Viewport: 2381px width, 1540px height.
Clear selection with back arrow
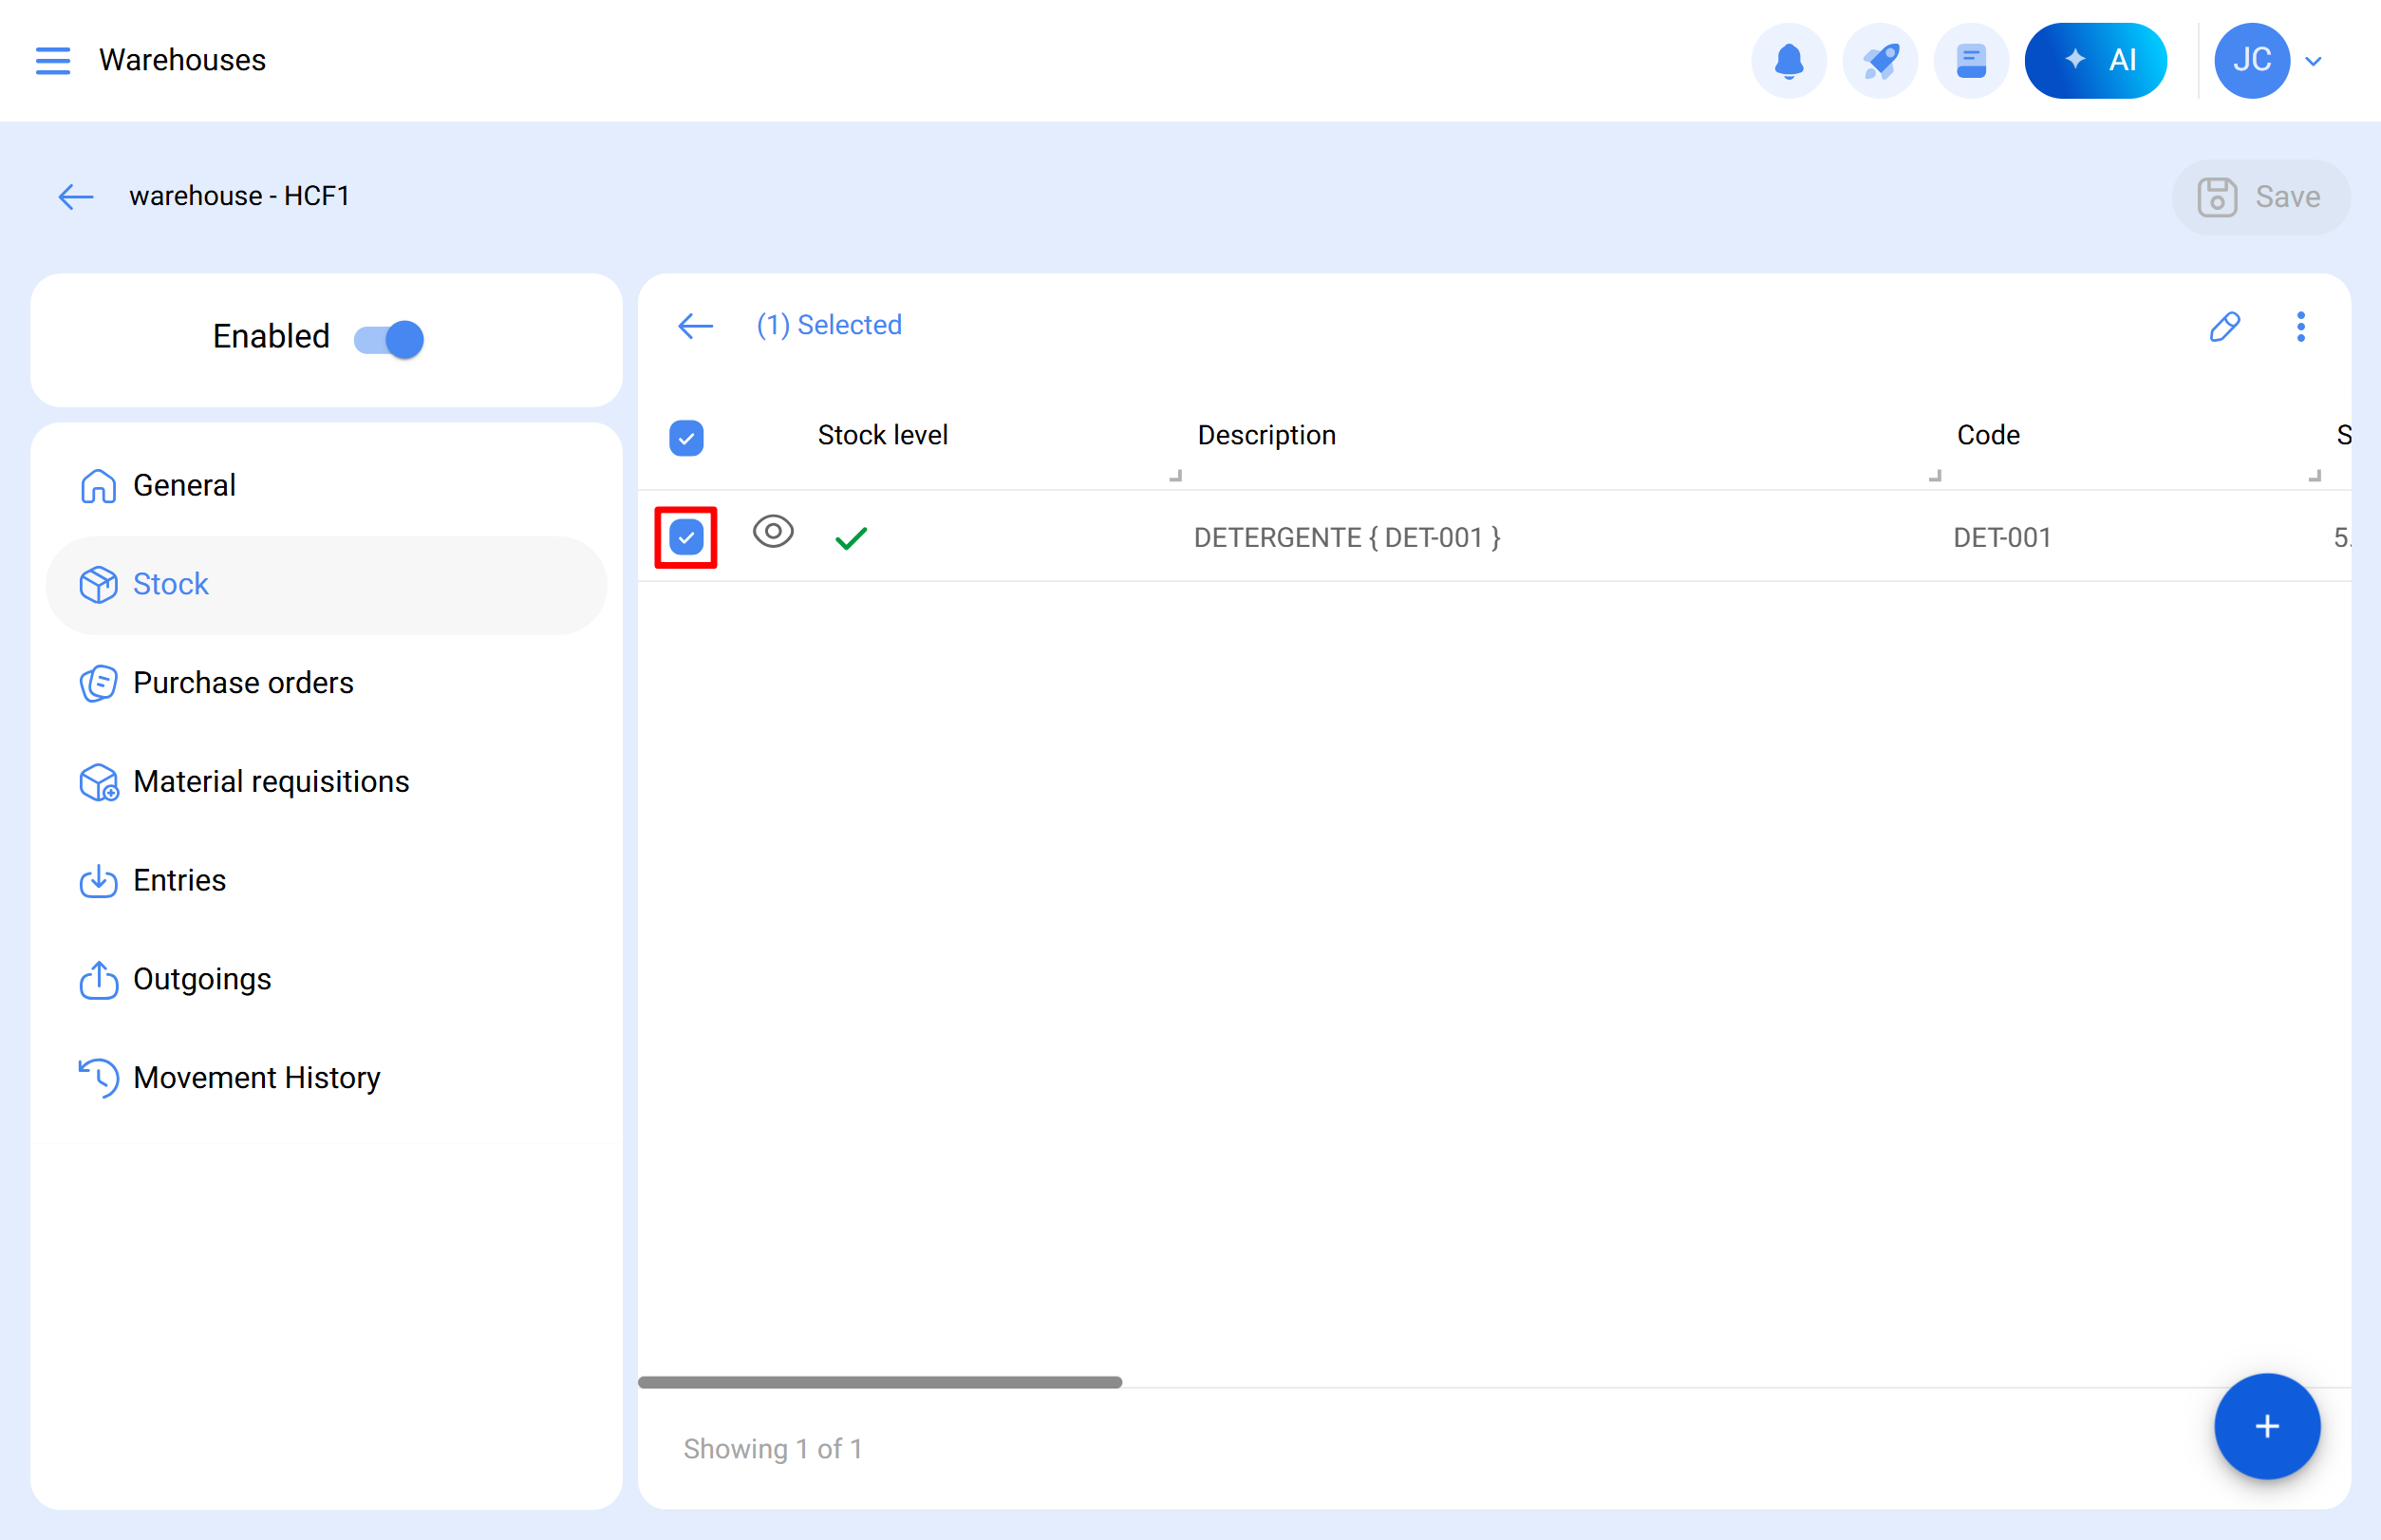coord(695,325)
